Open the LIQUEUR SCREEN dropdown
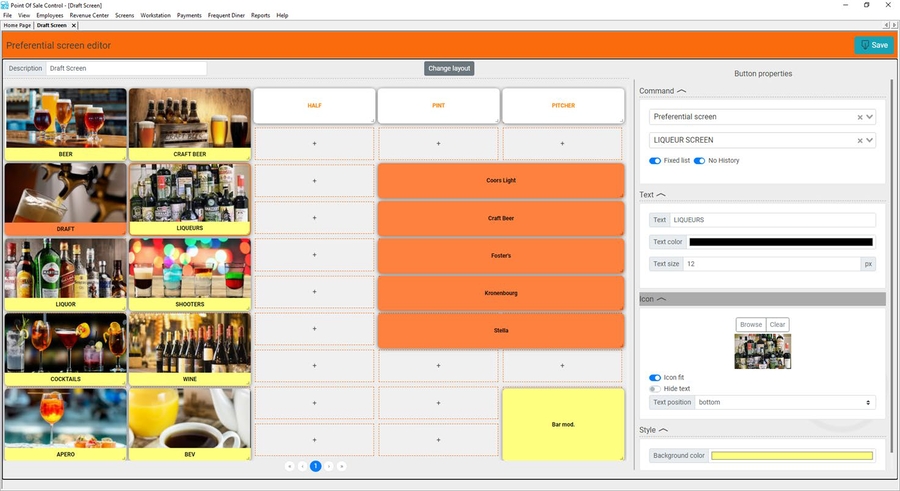Screen dimensions: 900x491 (x=870, y=140)
